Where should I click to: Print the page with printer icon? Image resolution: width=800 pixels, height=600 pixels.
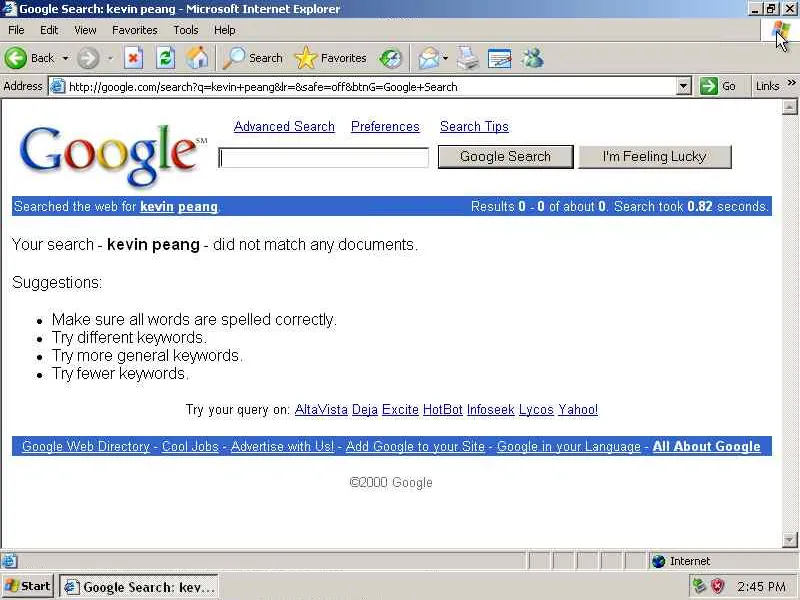coord(467,58)
